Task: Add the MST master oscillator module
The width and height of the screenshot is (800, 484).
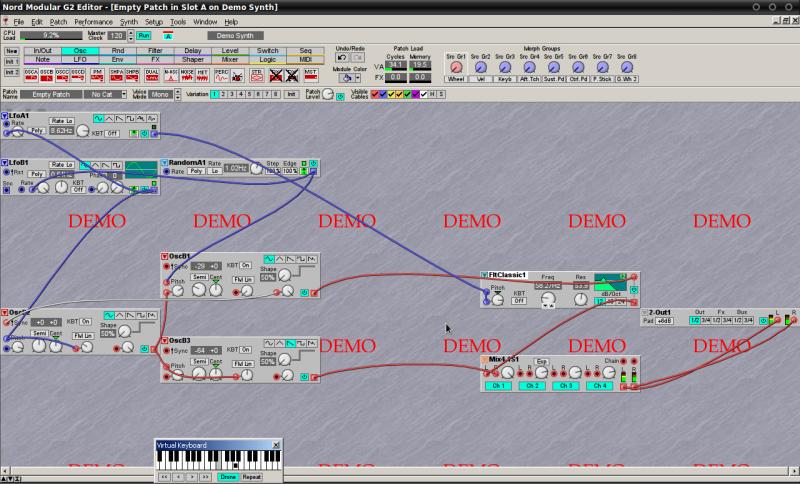Action: (x=311, y=75)
